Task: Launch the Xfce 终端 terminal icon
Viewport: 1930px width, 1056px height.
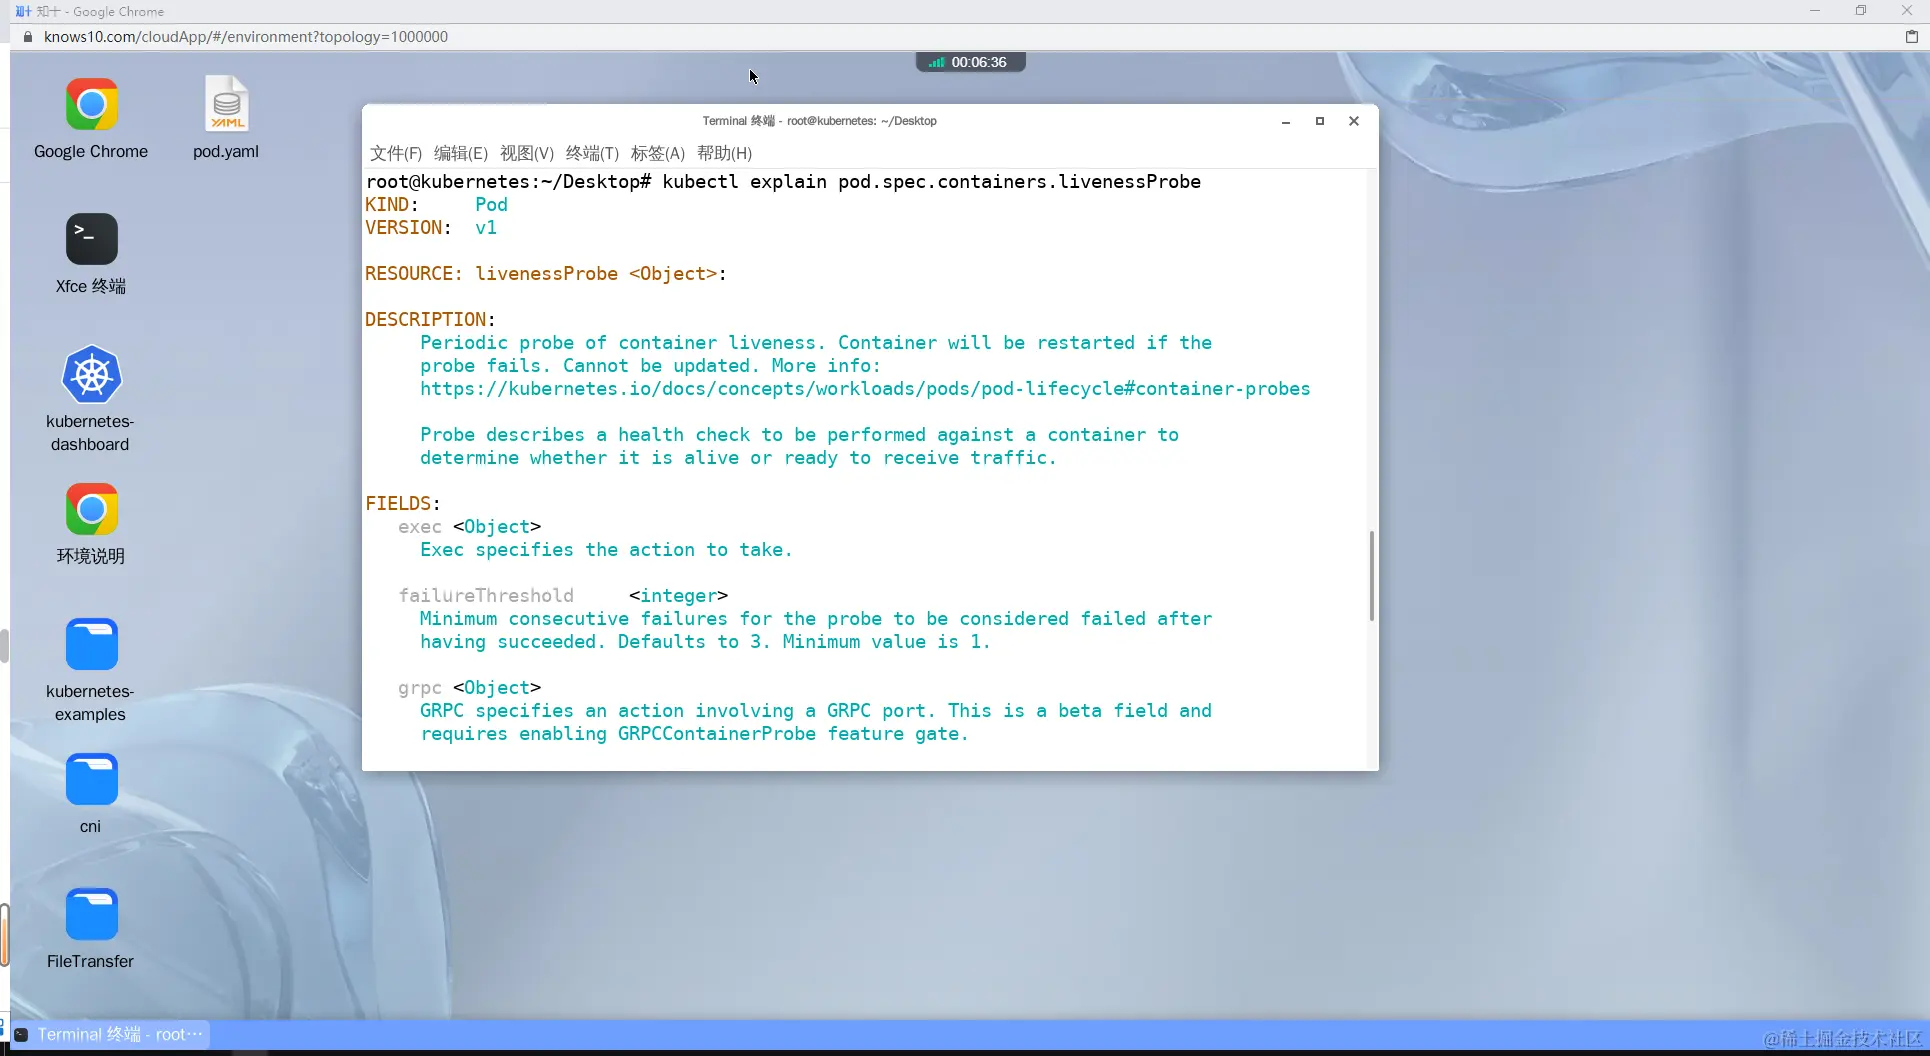Action: [91, 239]
